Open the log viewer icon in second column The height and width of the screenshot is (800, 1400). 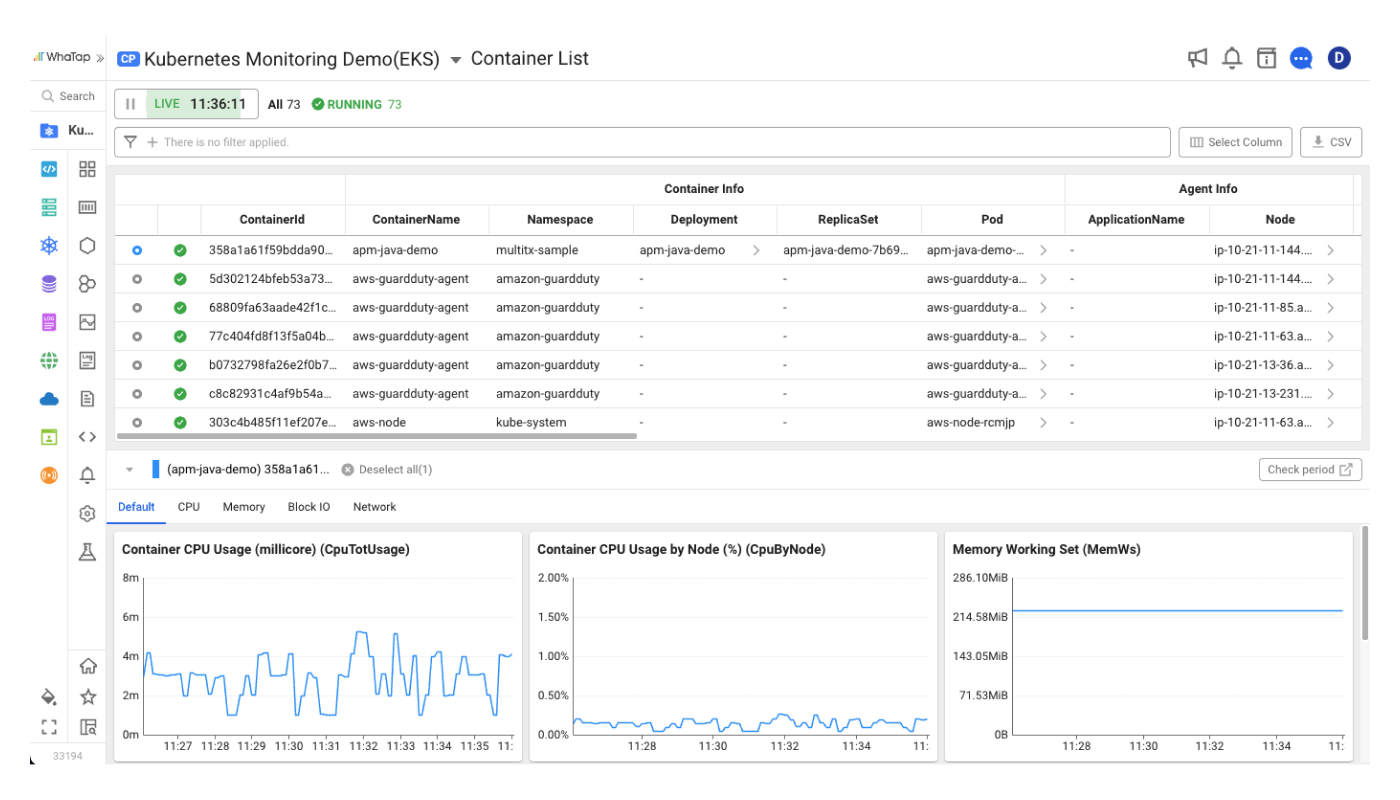tap(87, 360)
